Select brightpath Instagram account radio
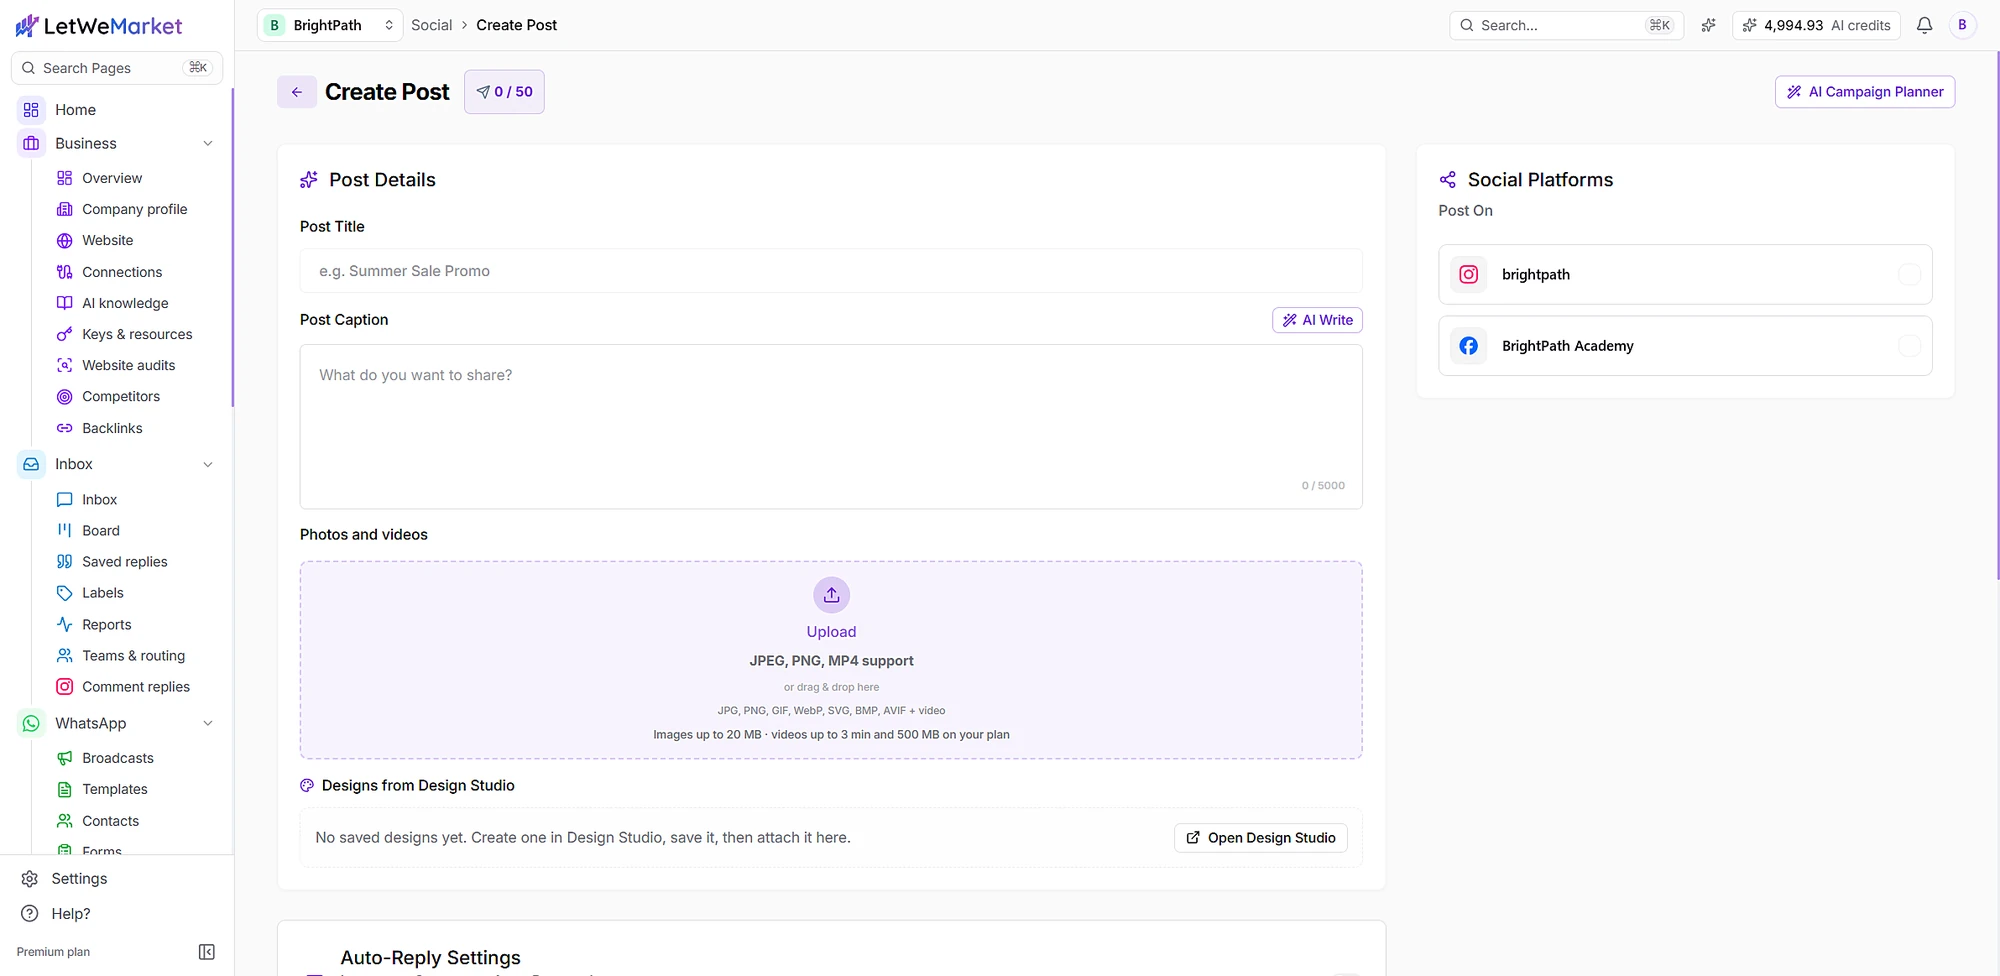 click(1909, 274)
